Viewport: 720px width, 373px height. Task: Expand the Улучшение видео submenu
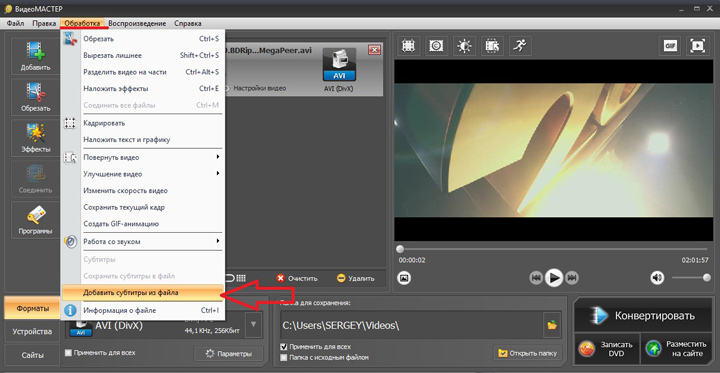[x=142, y=174]
